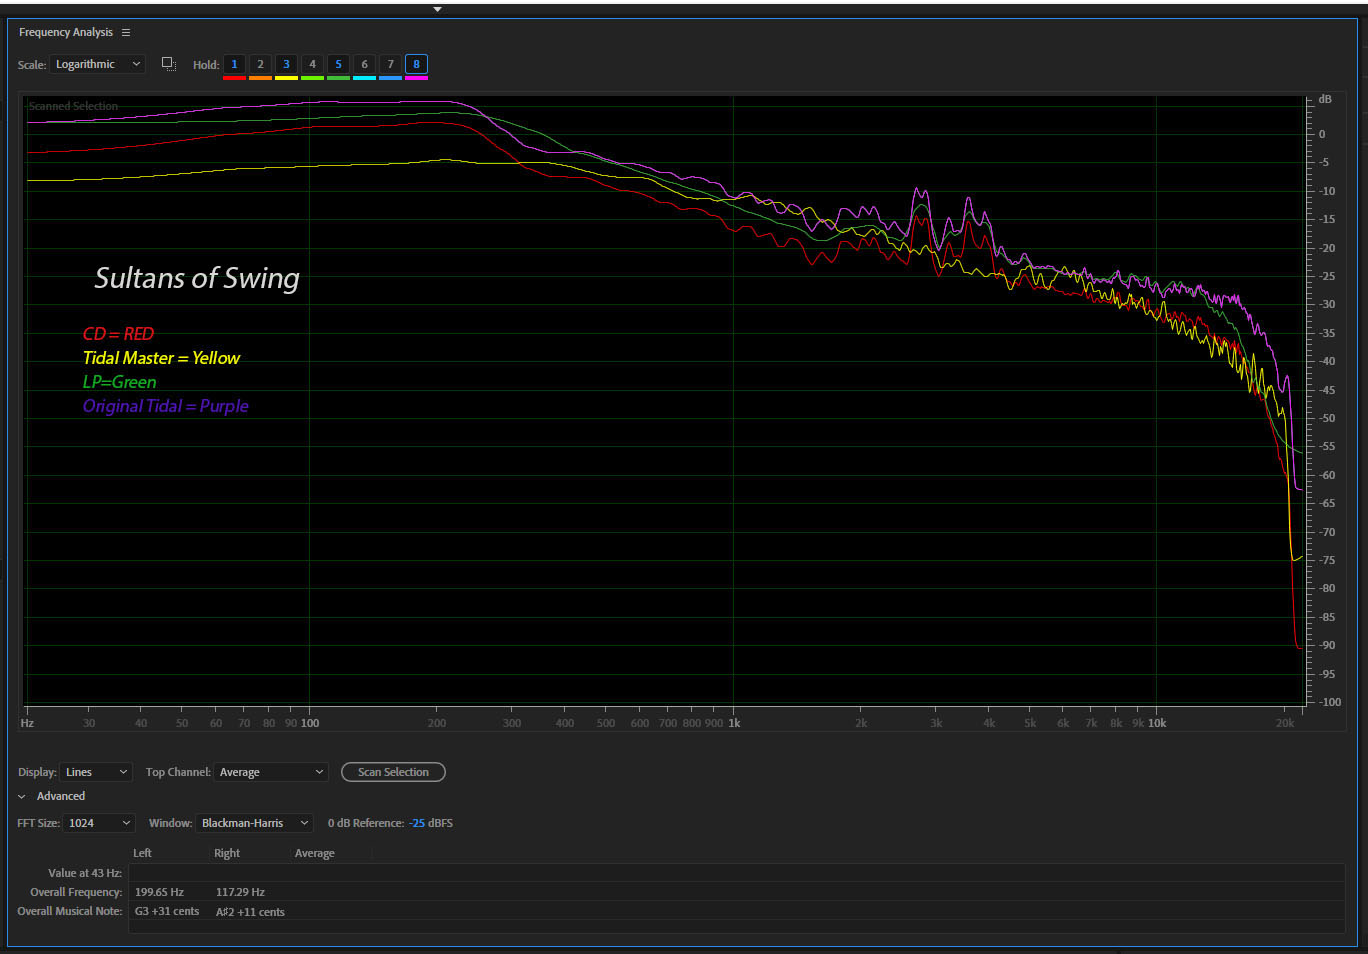The image size is (1368, 954).
Task: Click the Scanned Selection label in graph
Action: click(73, 106)
